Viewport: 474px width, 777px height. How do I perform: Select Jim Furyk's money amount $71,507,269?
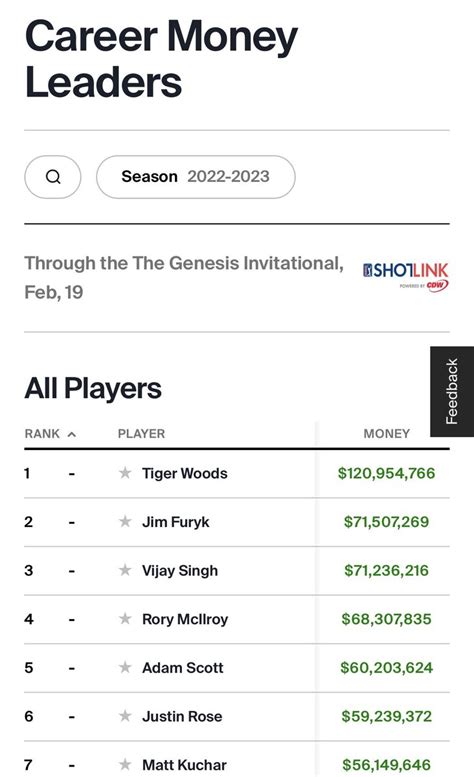coord(386,522)
